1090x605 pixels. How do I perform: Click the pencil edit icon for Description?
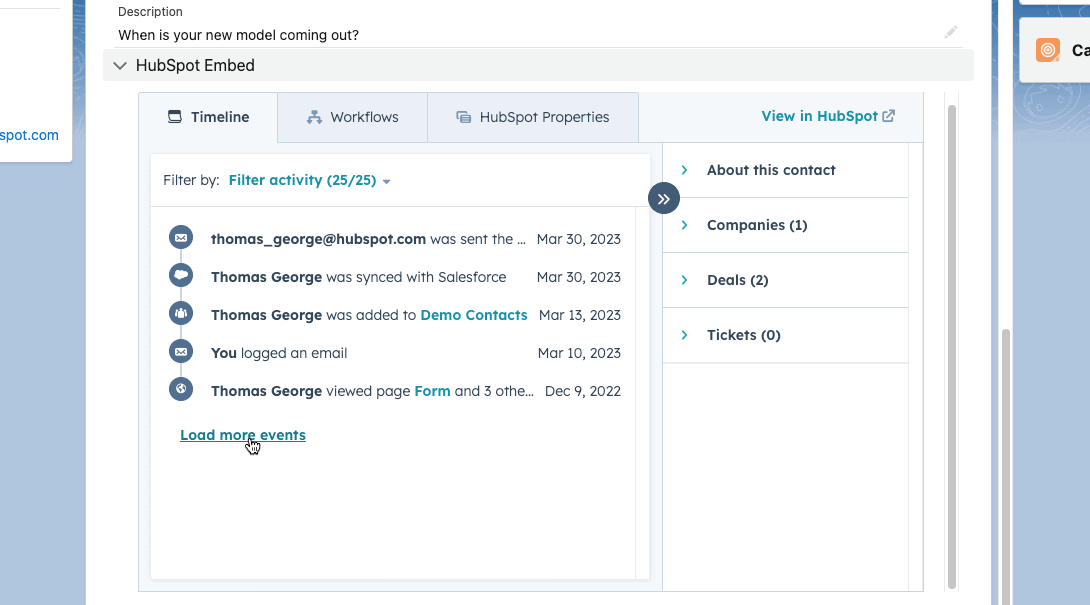[x=951, y=32]
